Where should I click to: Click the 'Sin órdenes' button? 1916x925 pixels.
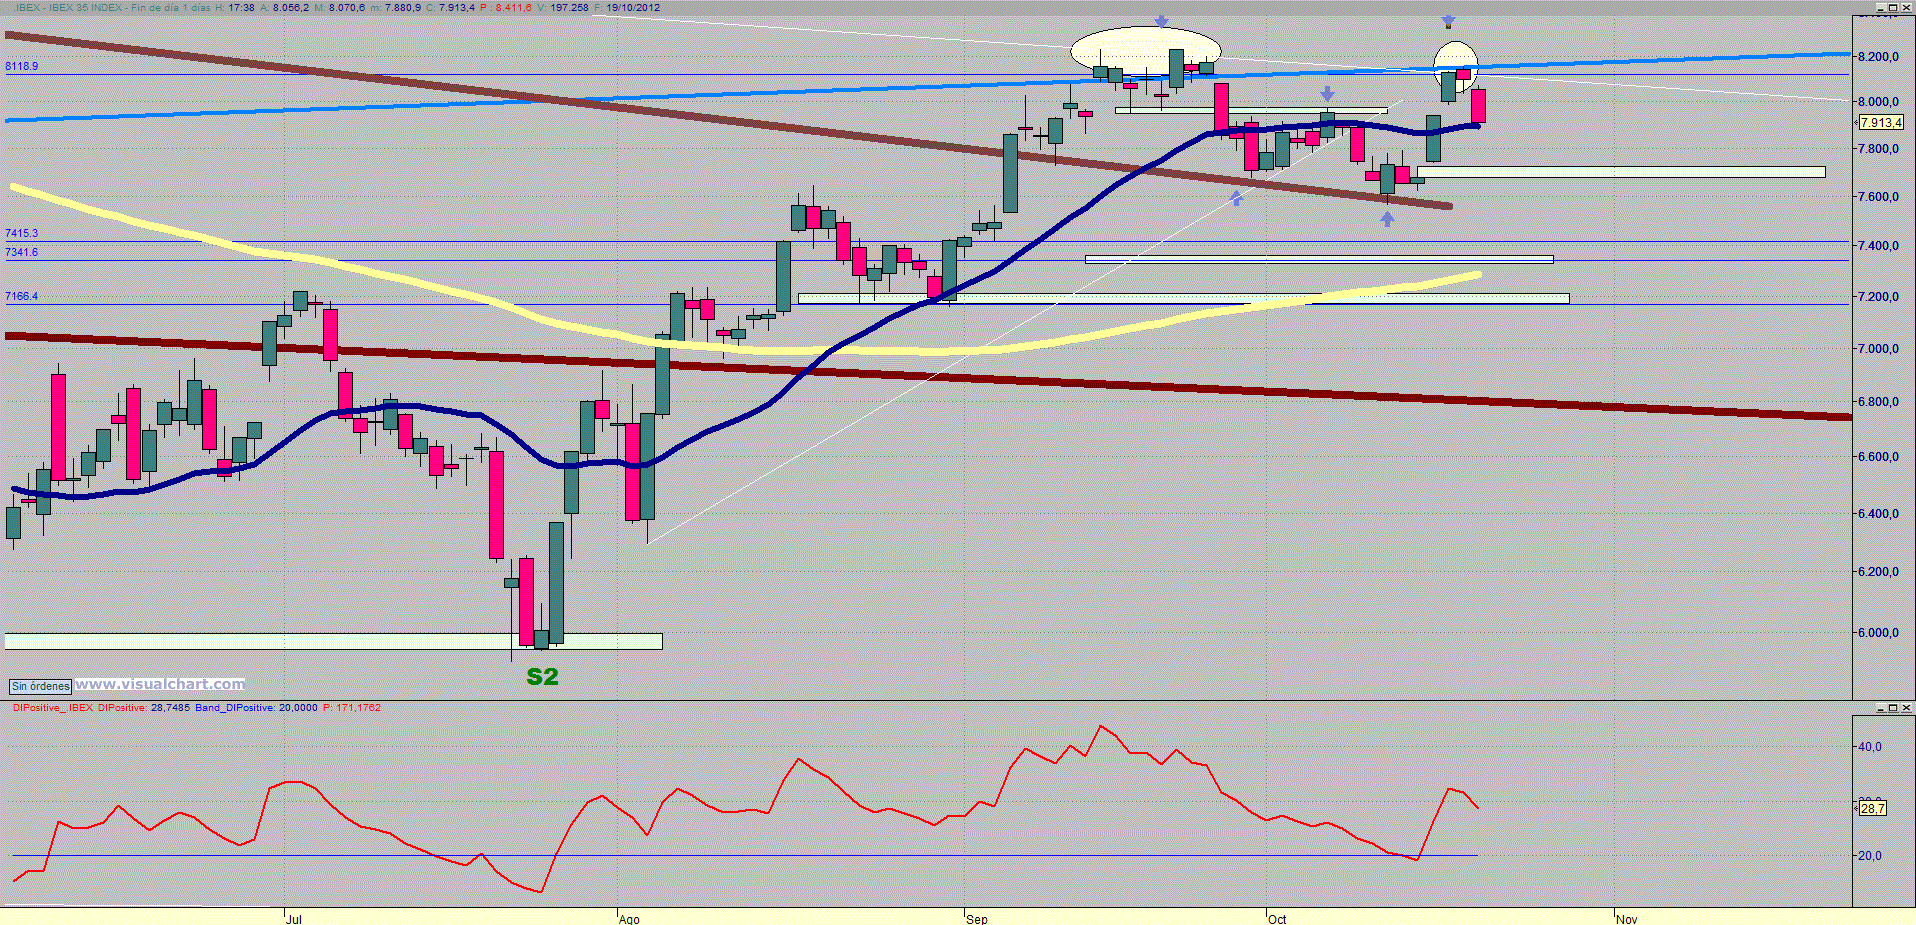point(41,686)
